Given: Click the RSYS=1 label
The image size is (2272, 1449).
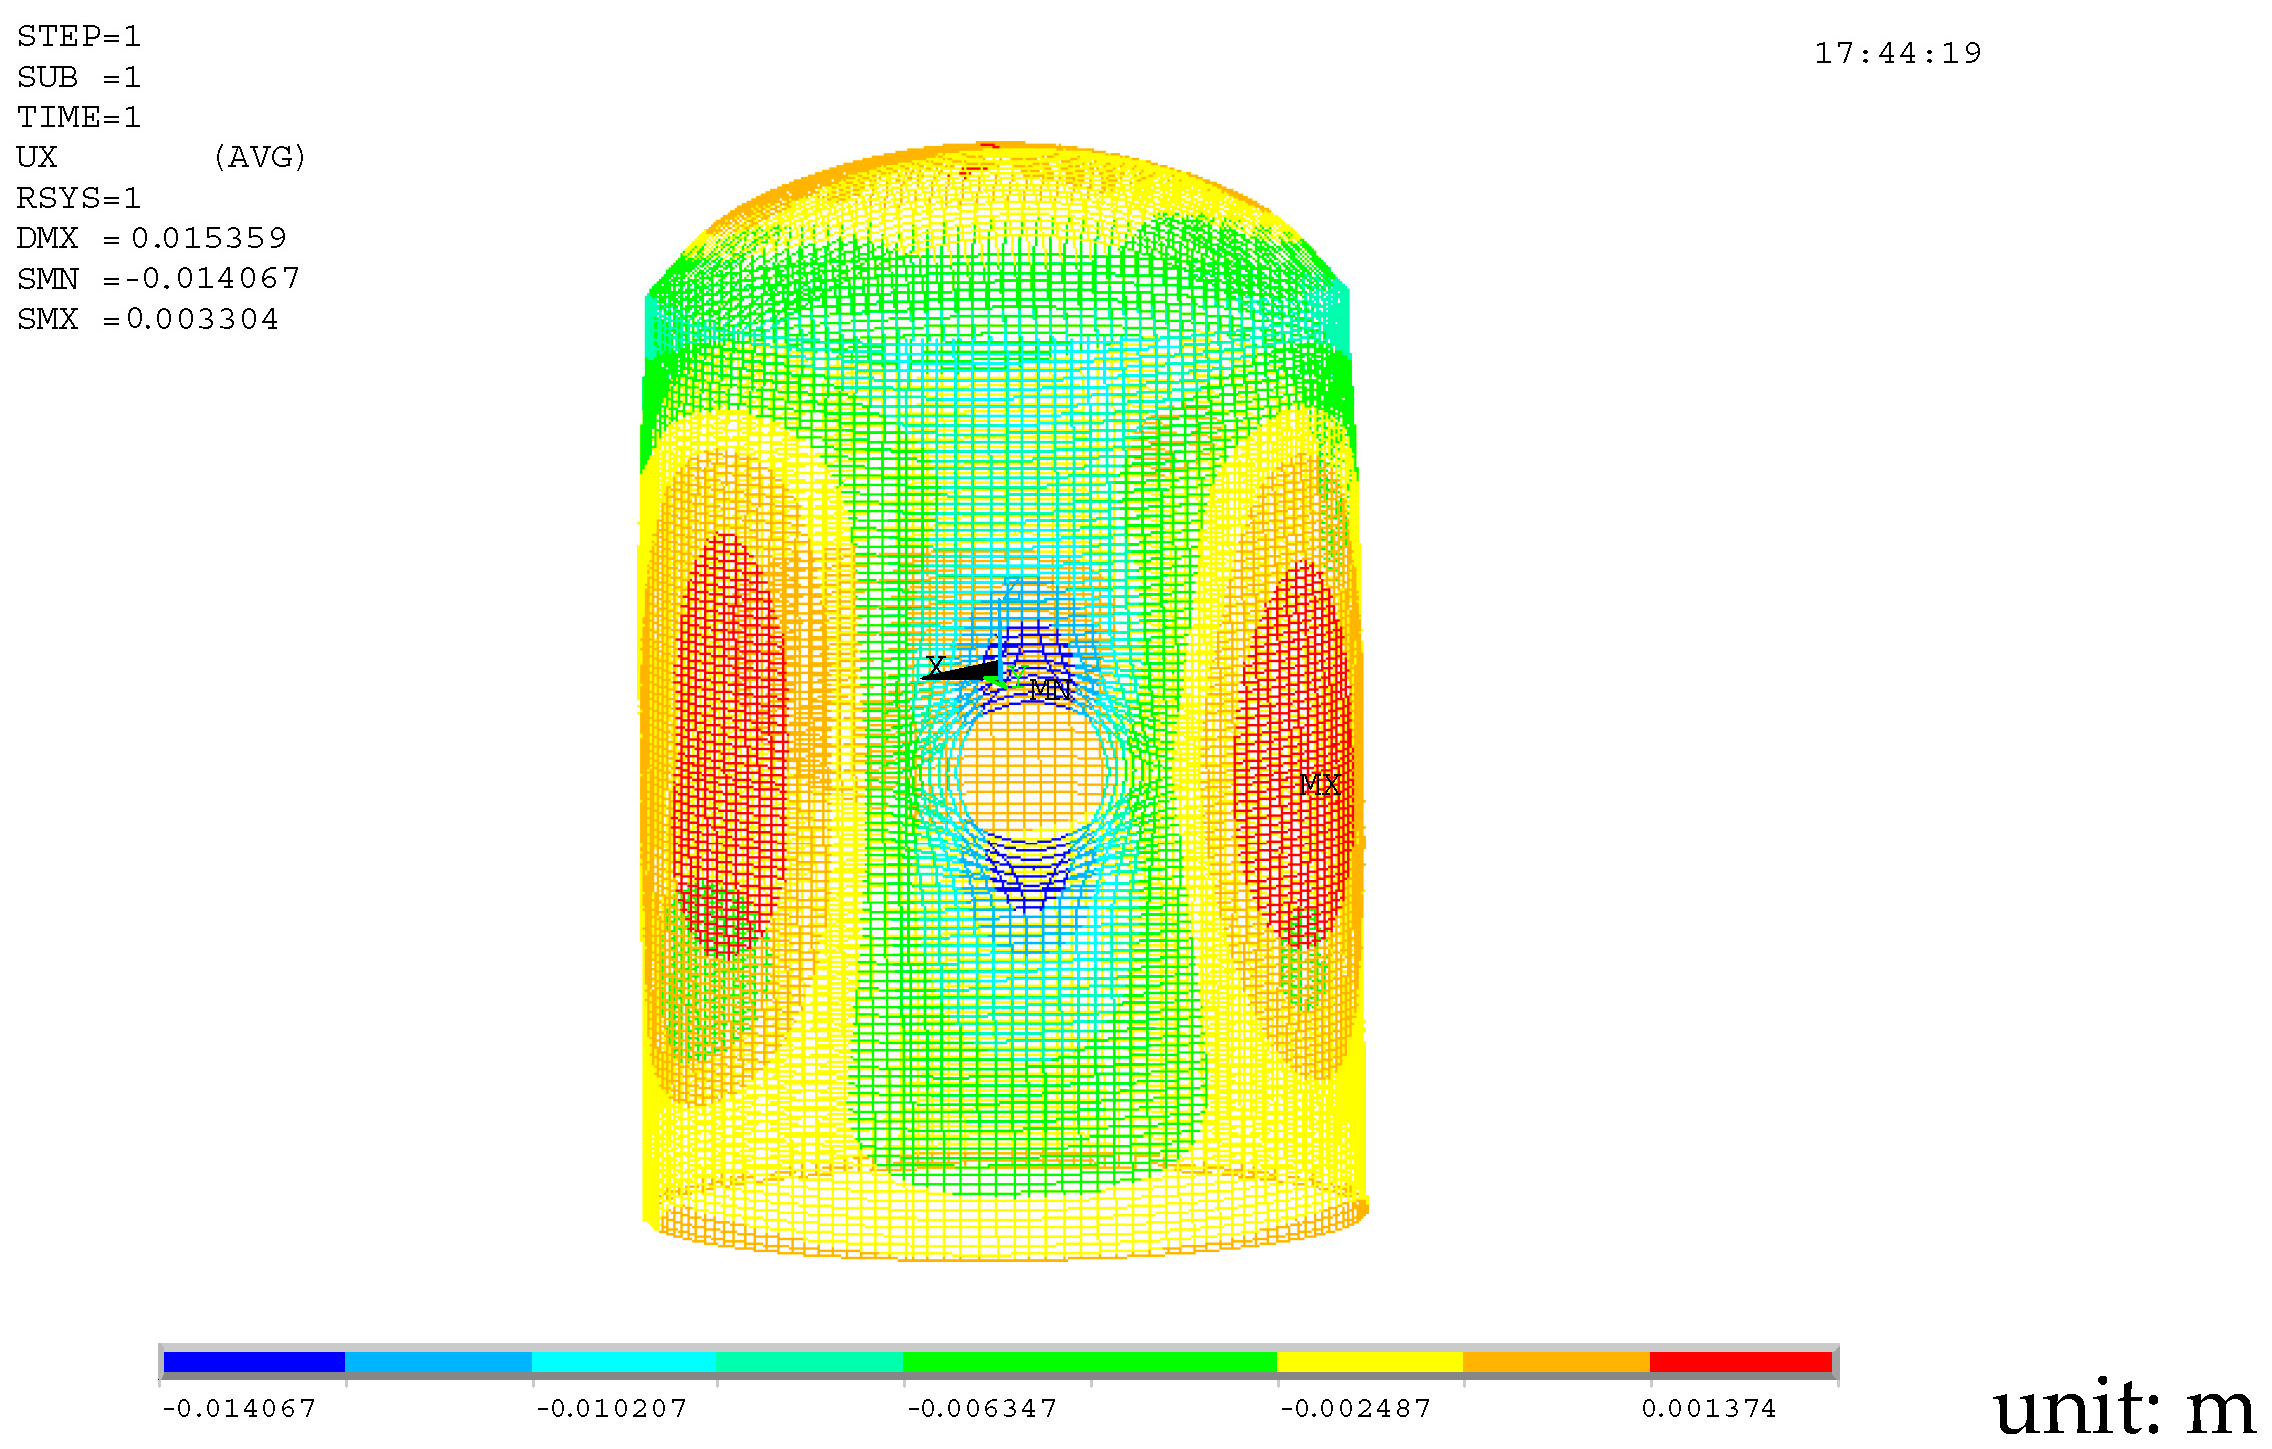Looking at the screenshot, I should pos(79,198).
